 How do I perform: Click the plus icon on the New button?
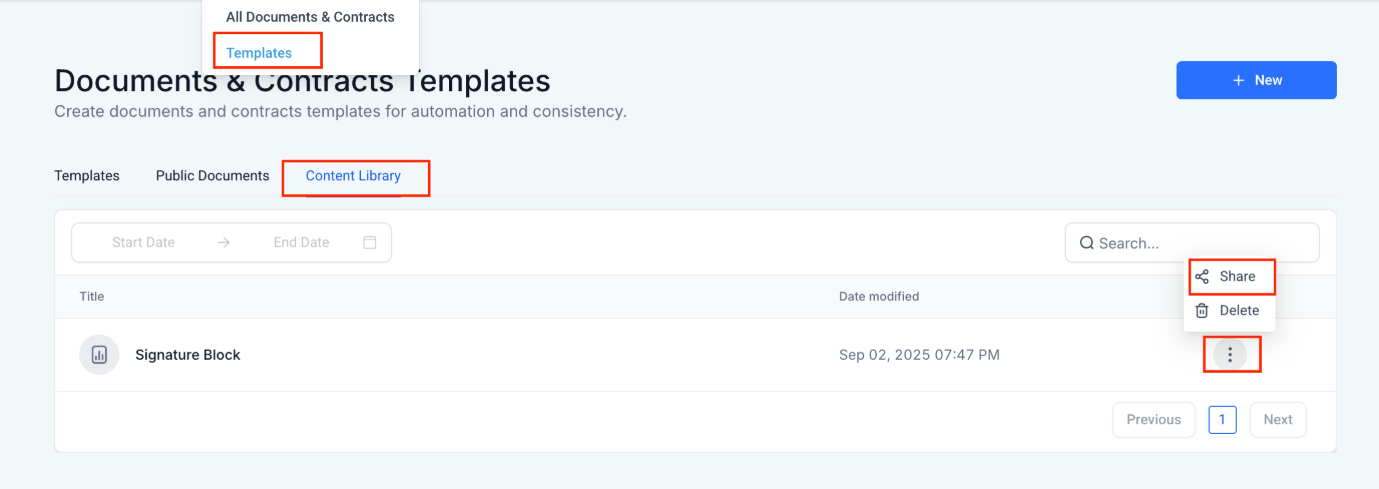point(1239,80)
